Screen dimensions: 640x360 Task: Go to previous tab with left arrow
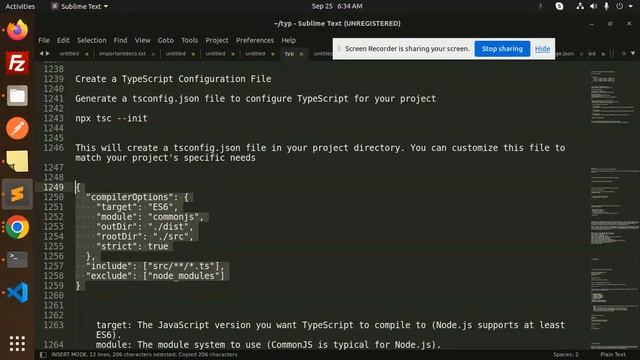point(41,53)
